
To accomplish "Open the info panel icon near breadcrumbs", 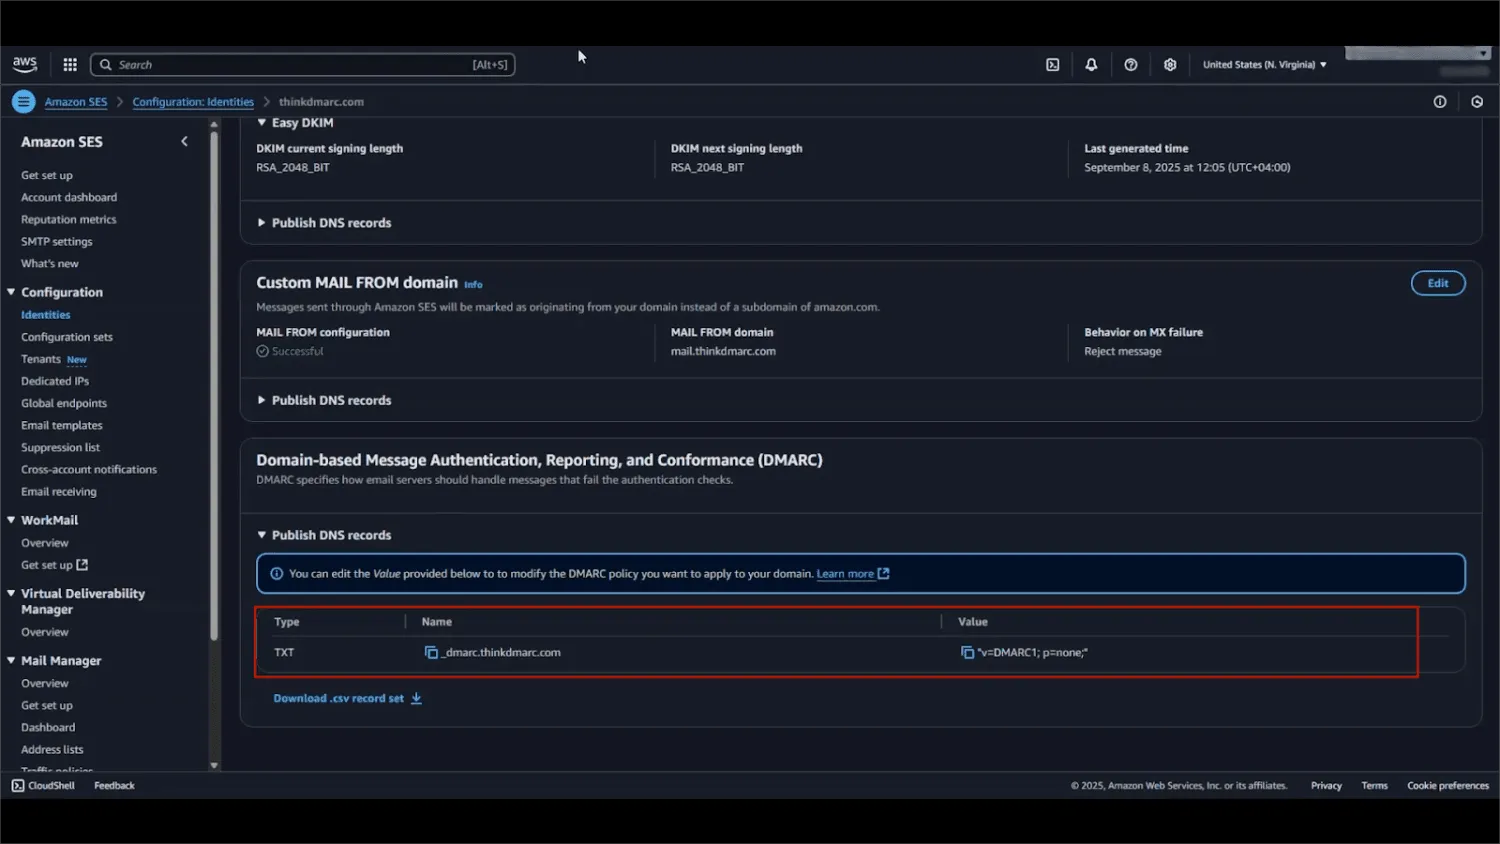I will click(x=1440, y=102).
